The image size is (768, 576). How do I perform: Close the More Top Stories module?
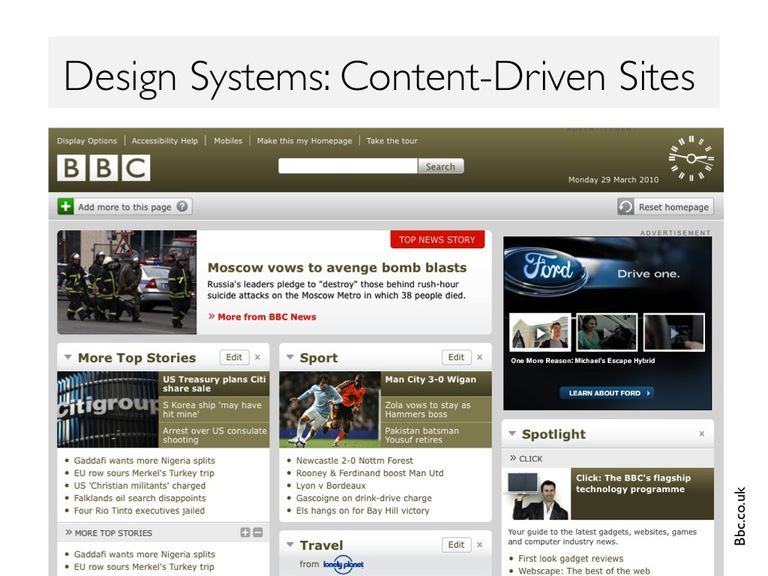click(258, 358)
